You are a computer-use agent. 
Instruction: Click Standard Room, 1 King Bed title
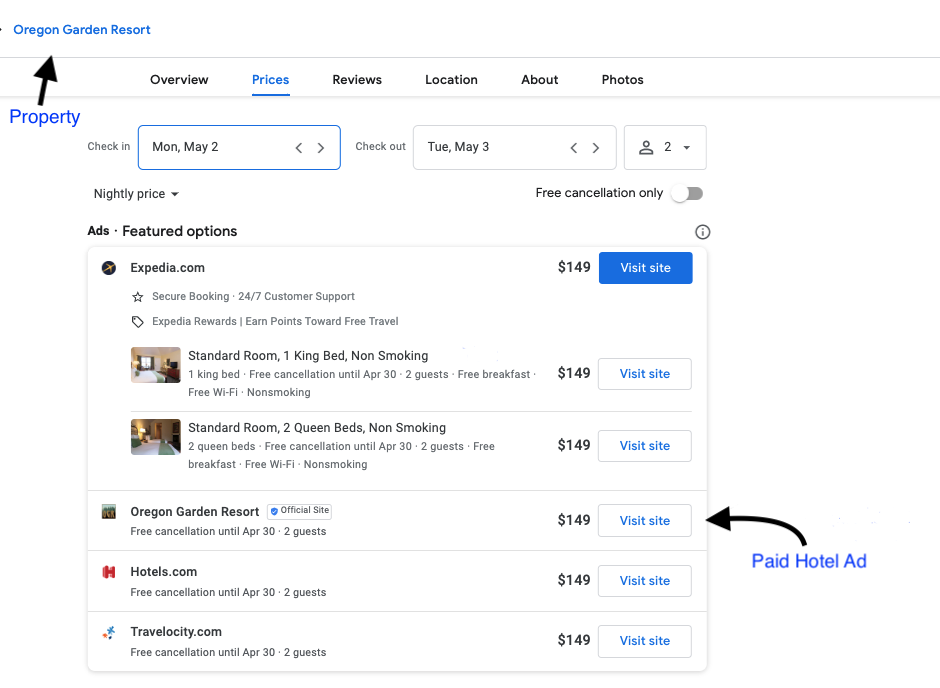(x=308, y=356)
